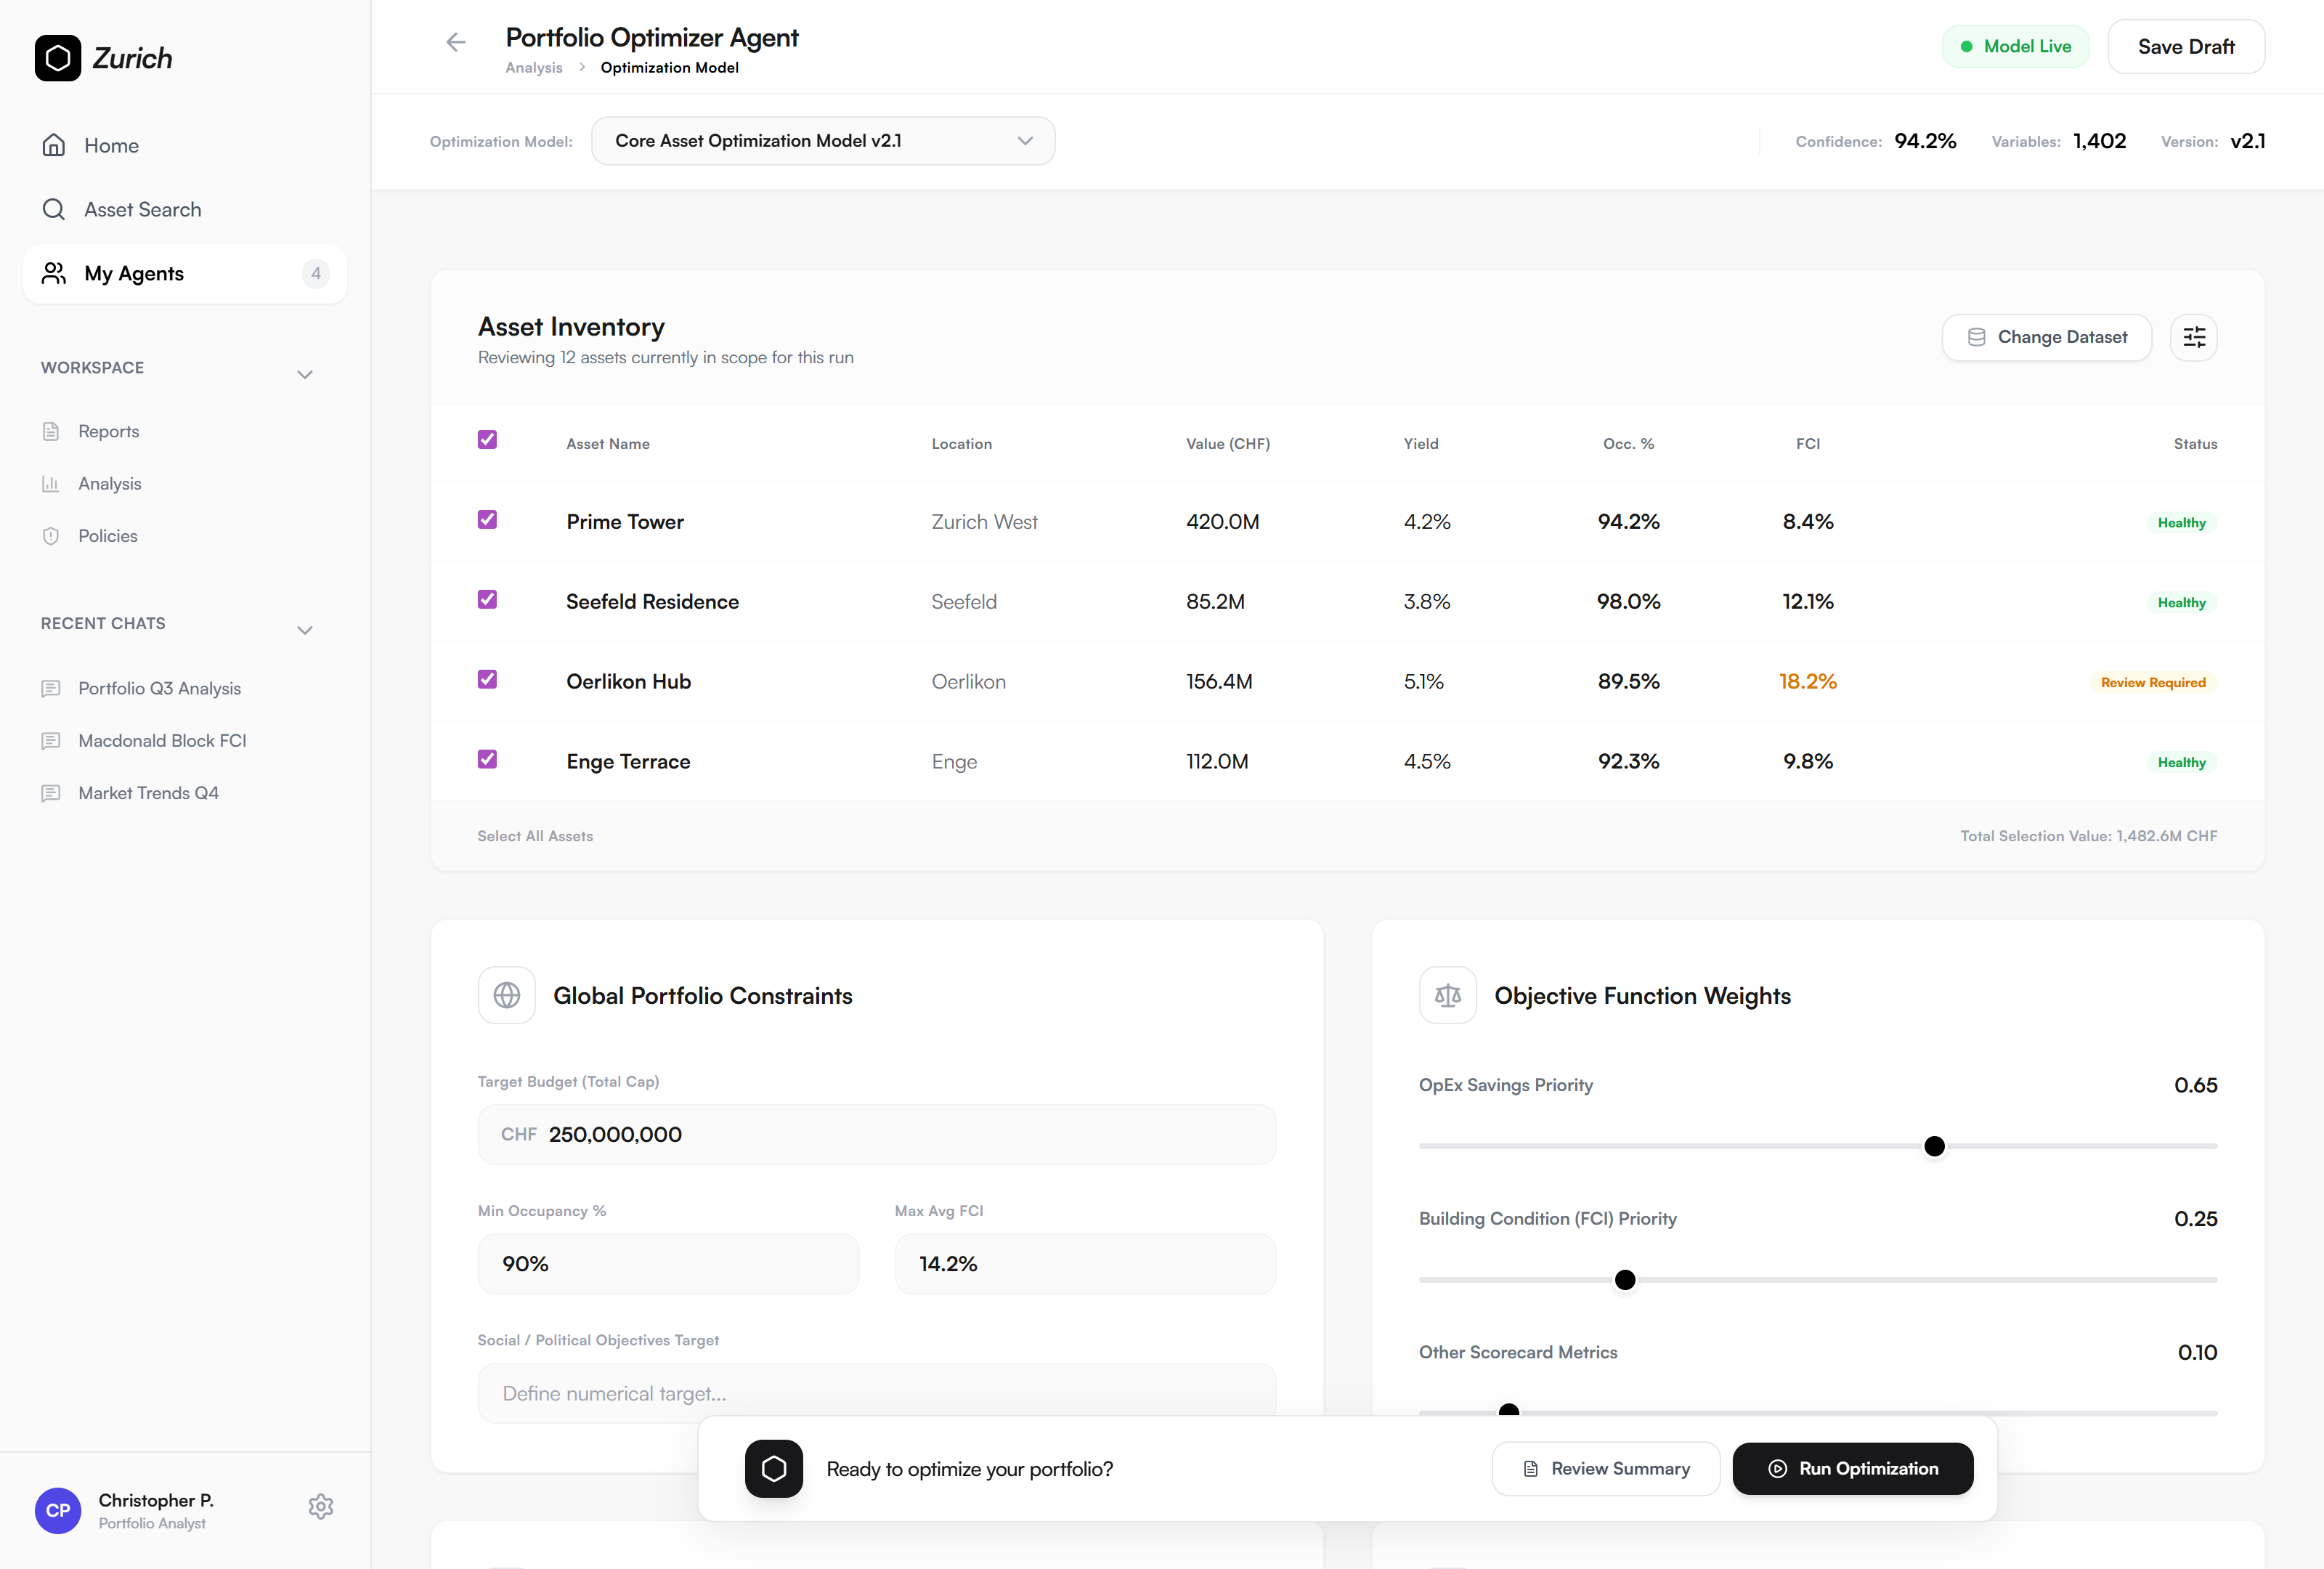
Task: Click the Total Selection Value text
Action: [2088, 836]
